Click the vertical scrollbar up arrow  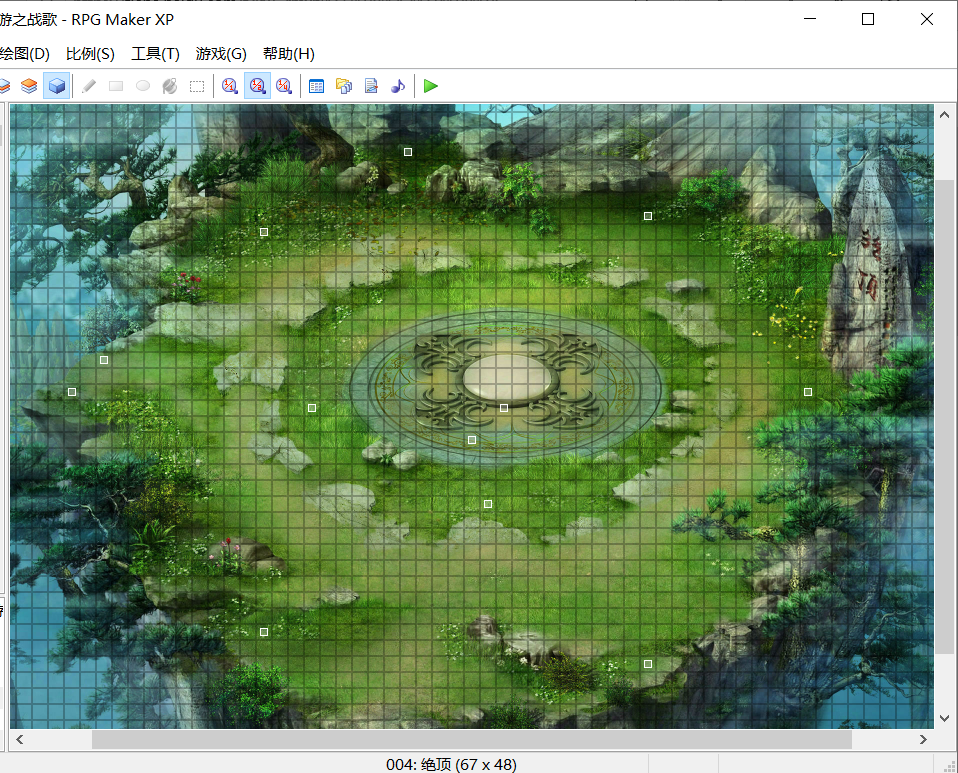click(945, 114)
